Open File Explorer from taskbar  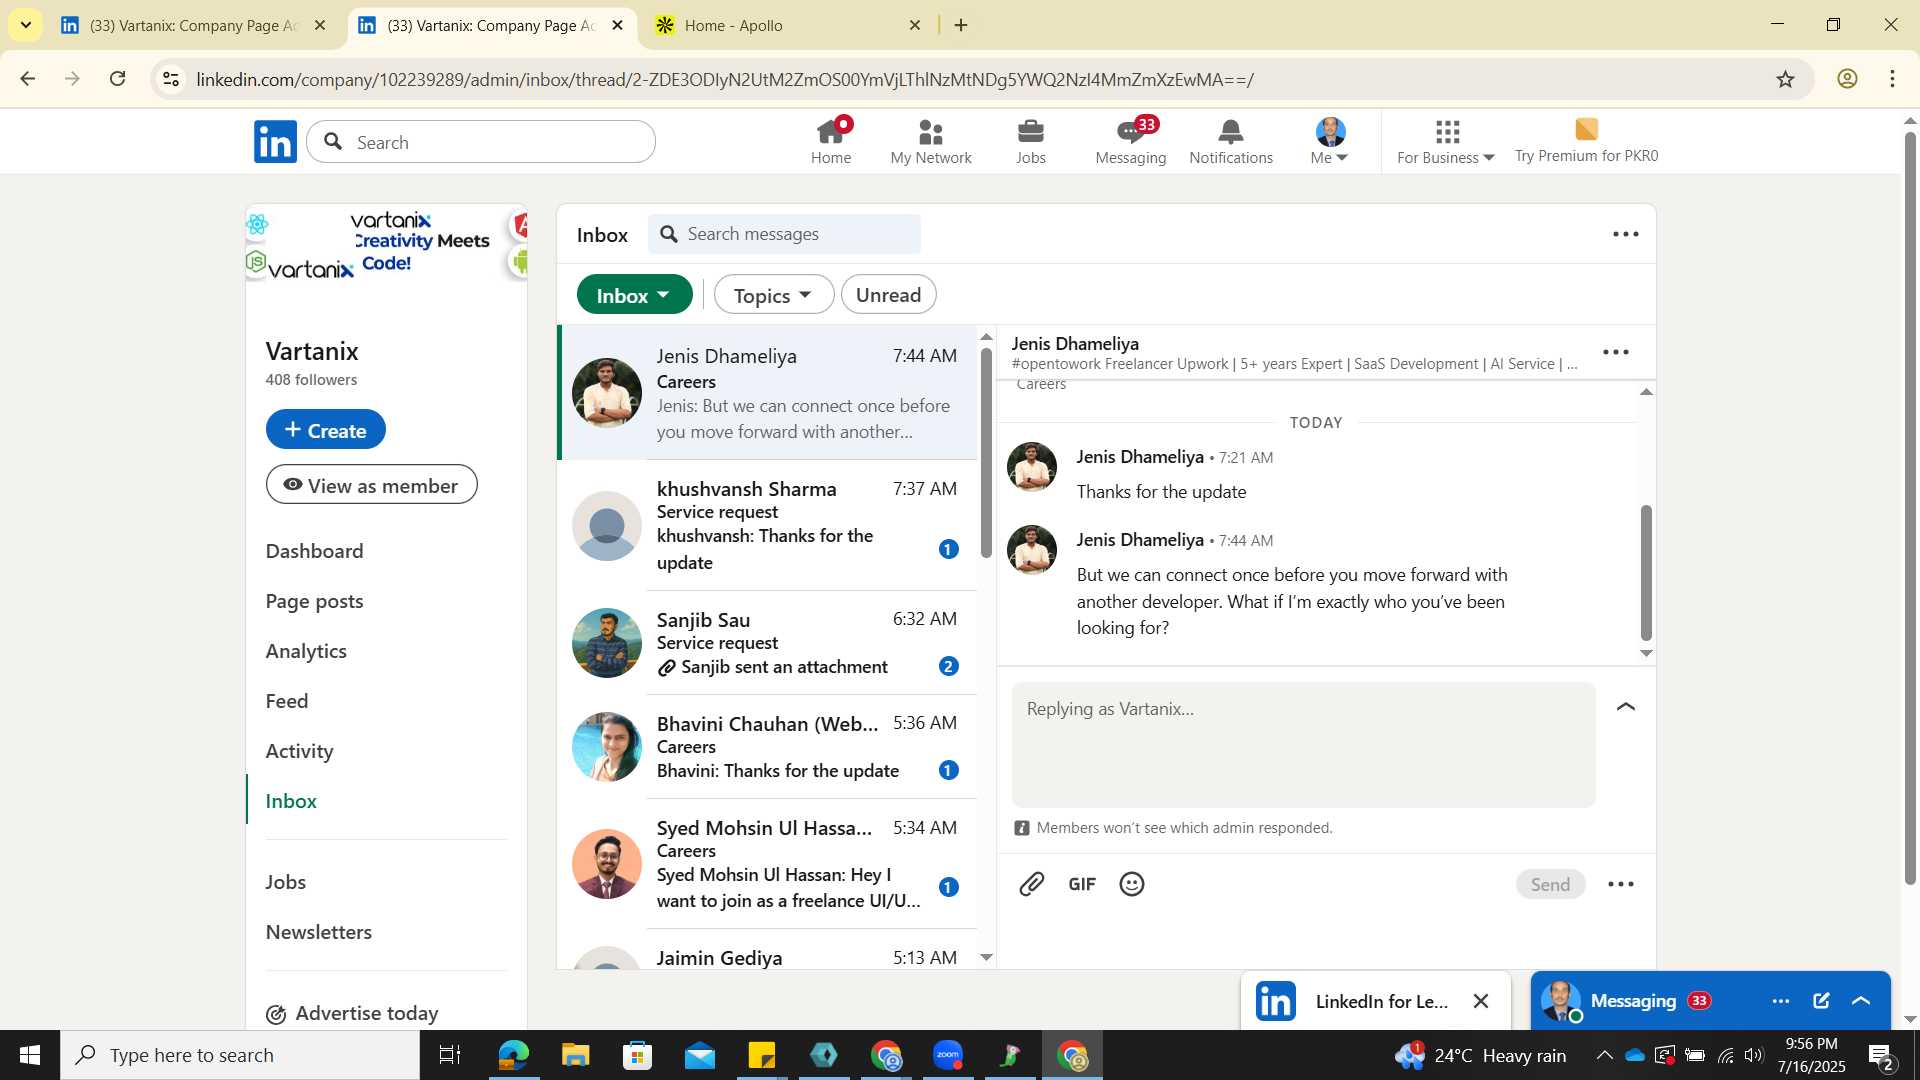pos(575,1055)
